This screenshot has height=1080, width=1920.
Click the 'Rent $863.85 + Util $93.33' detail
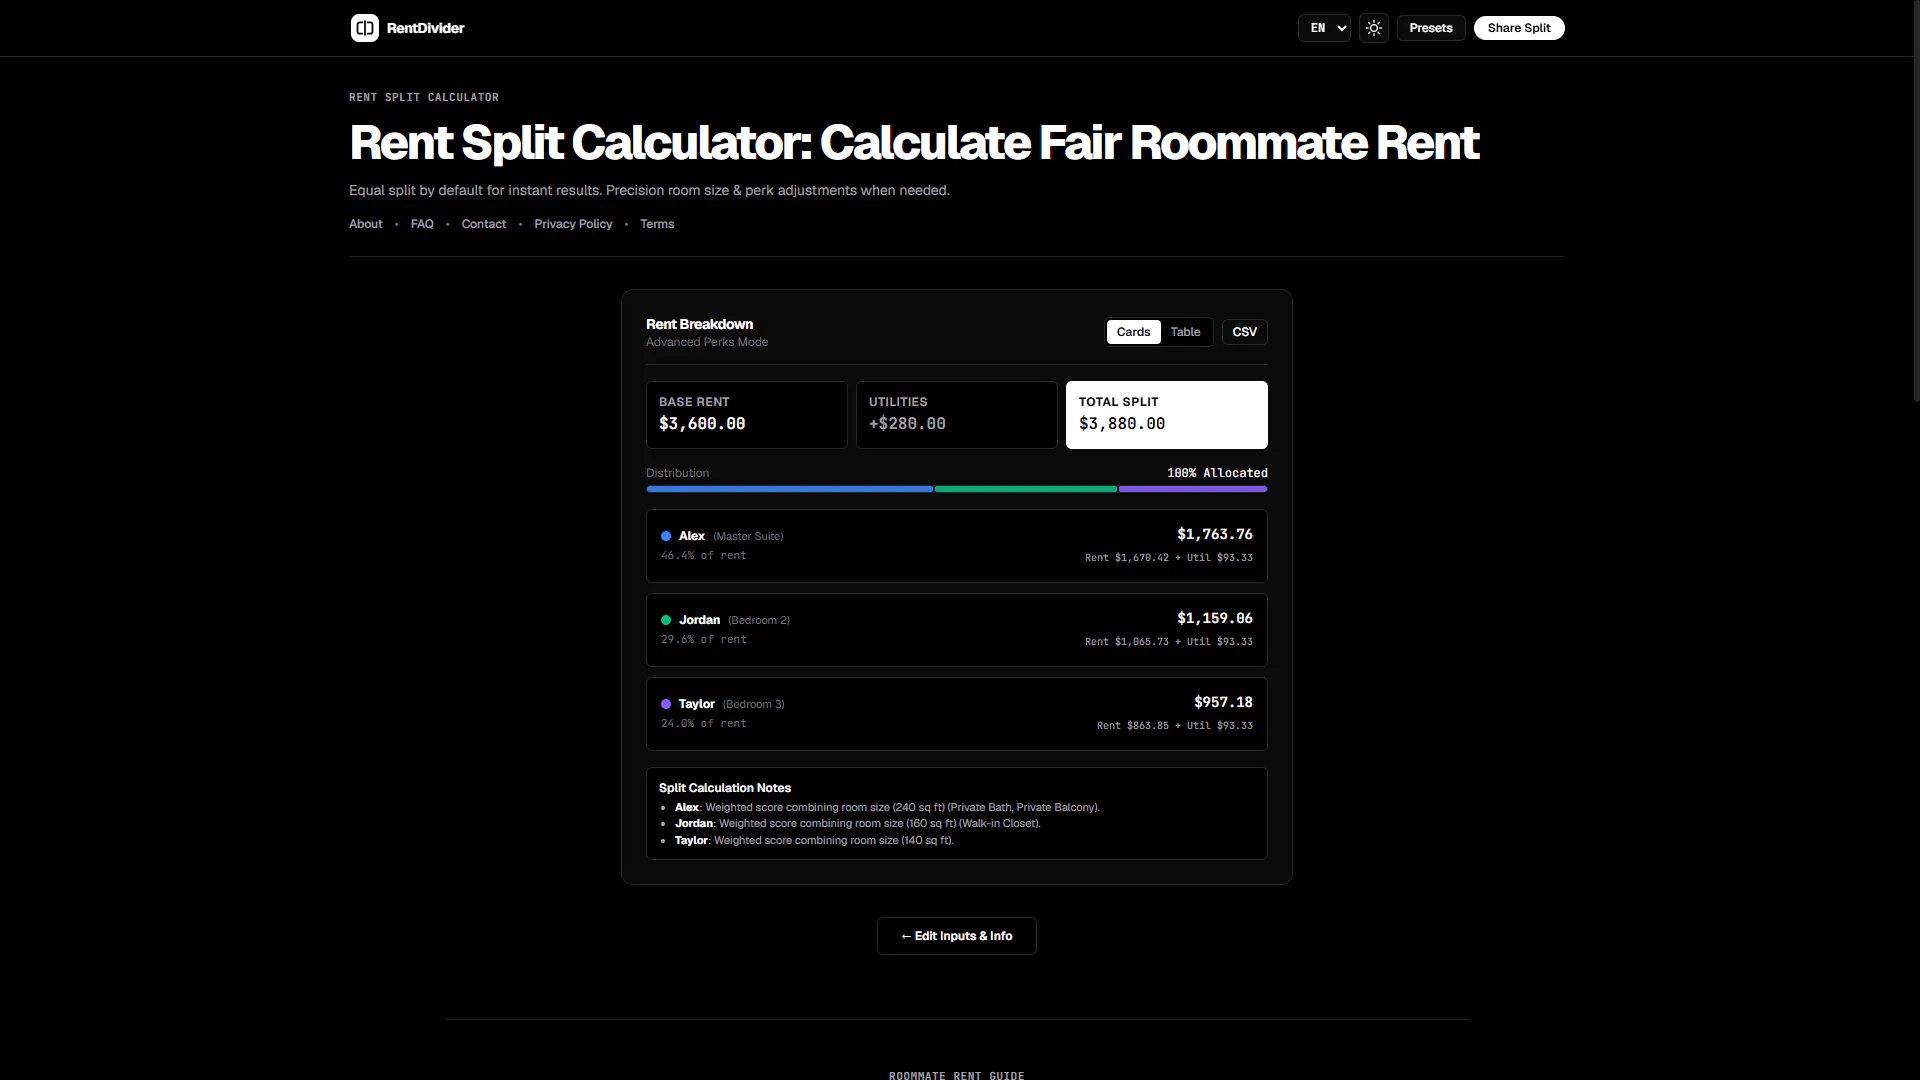pos(1175,726)
